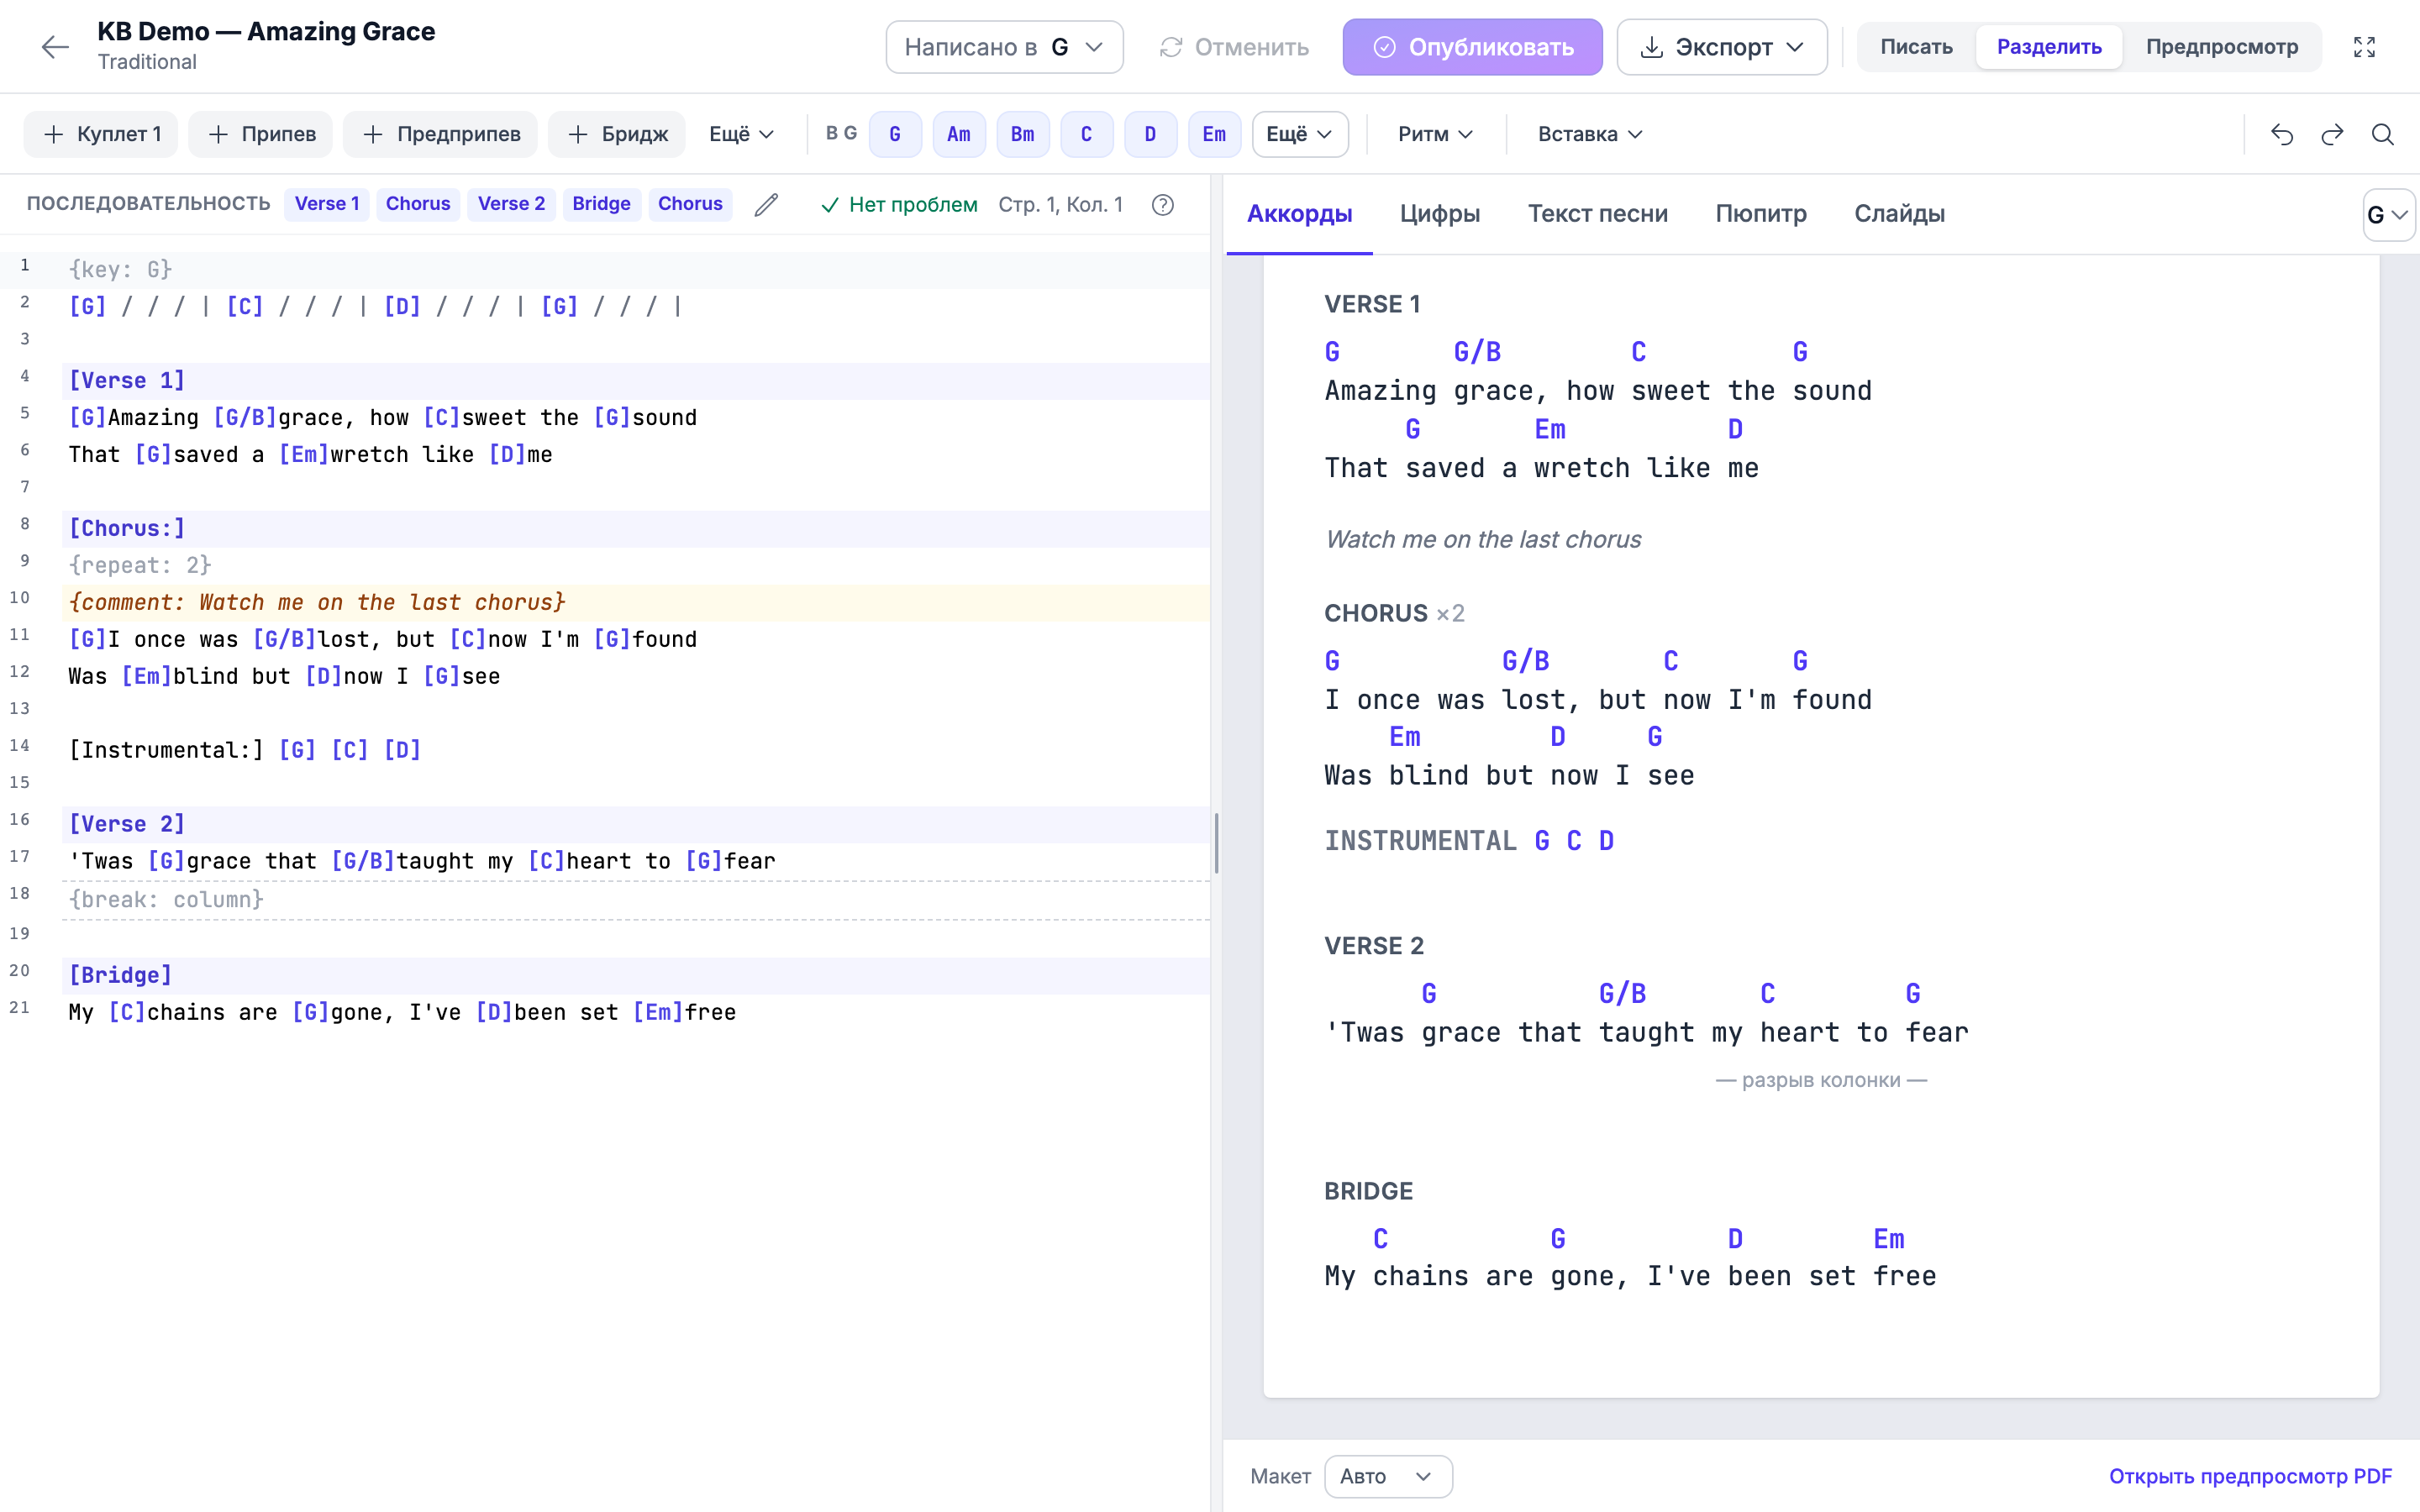Open the Ещё chords dropdown
Viewport: 2420px width, 1512px height.
tap(1300, 134)
